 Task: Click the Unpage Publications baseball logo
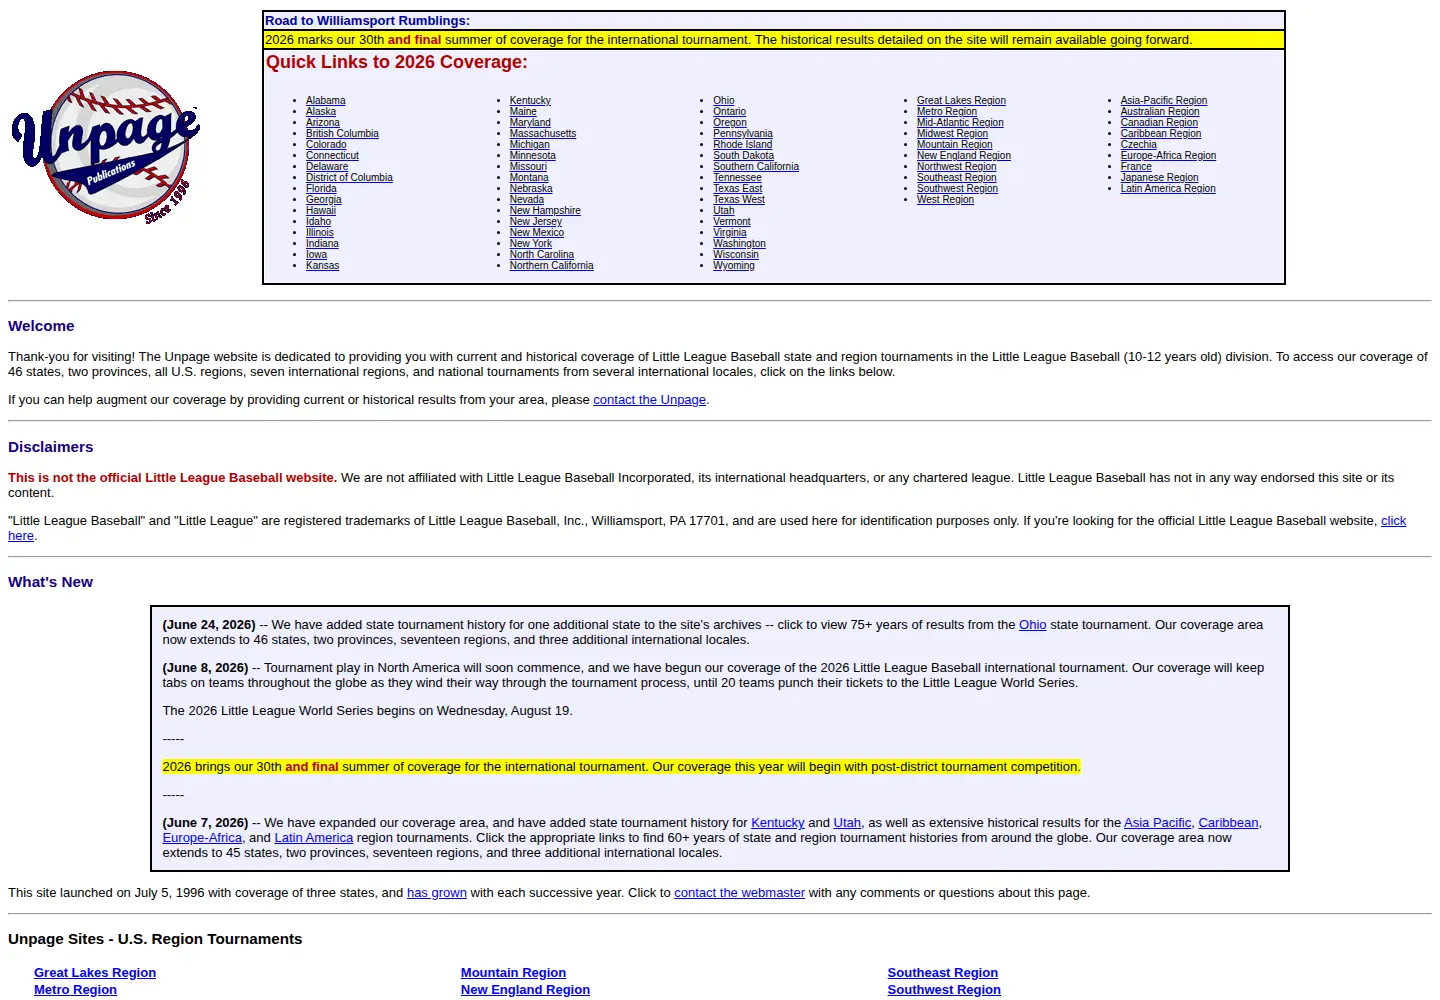(x=105, y=146)
